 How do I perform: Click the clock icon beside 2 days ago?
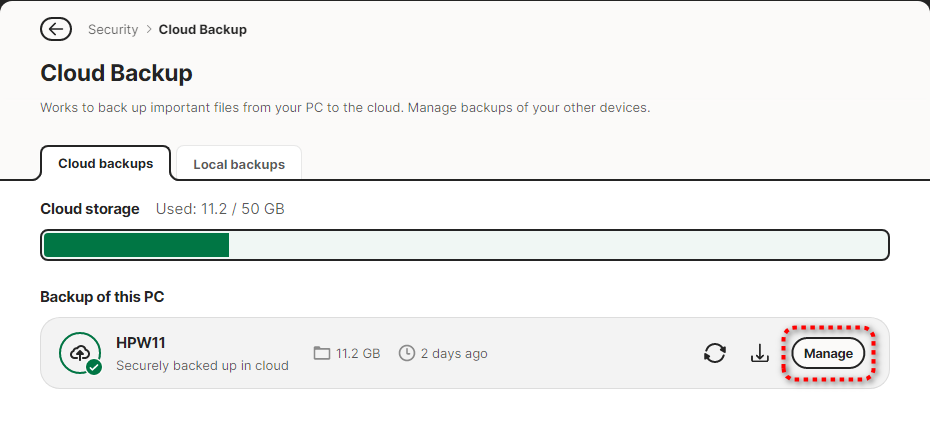click(x=407, y=353)
